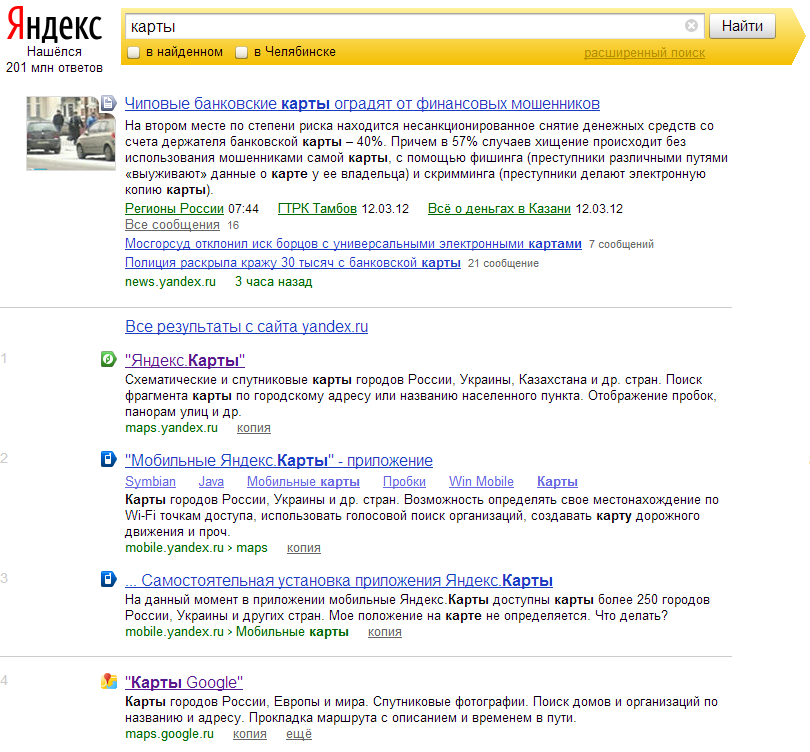This screenshot has width=810, height=752.
Task: Click the blue favicon next to Самостоятельная установка result
Action: point(108,579)
